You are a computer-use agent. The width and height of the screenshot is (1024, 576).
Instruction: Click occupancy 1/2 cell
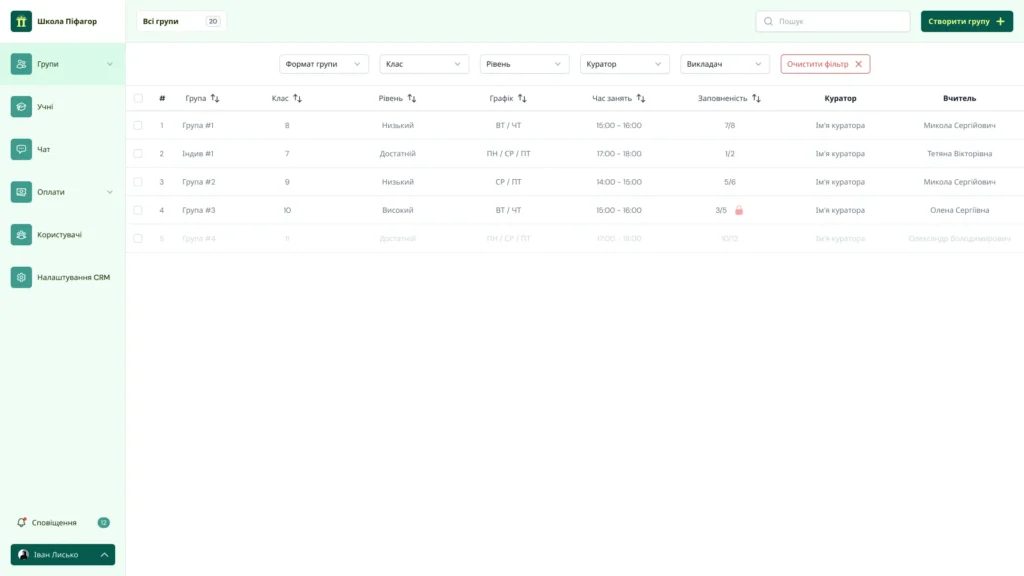(729, 153)
